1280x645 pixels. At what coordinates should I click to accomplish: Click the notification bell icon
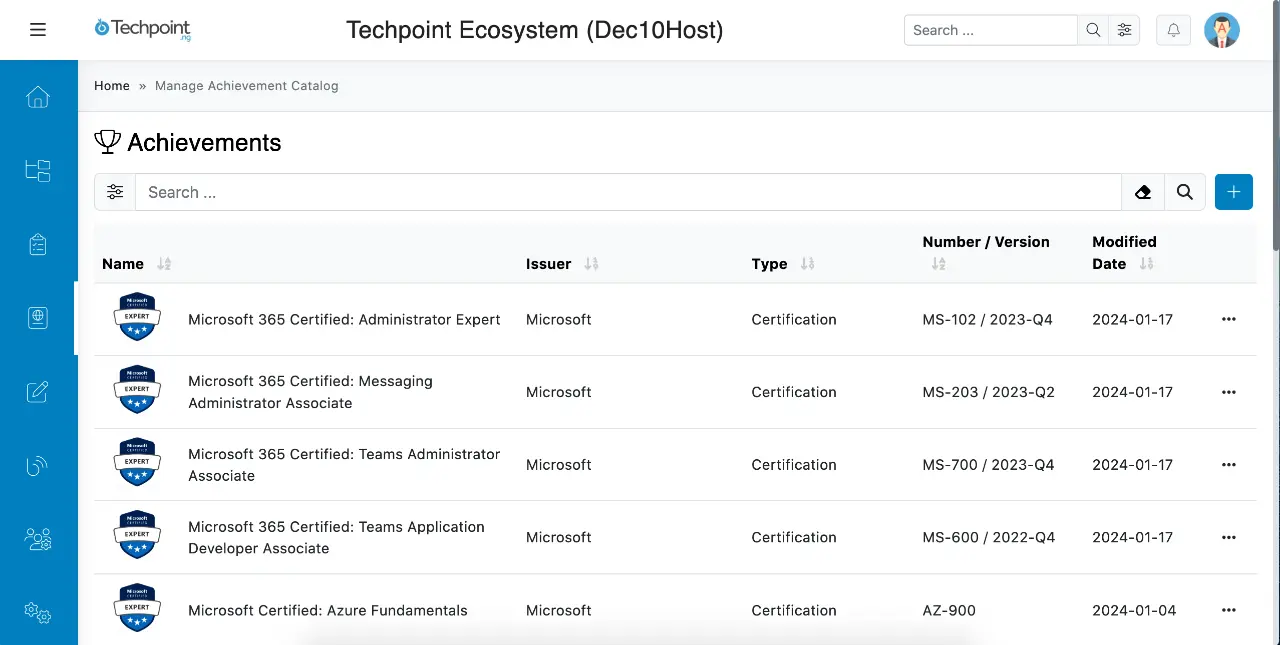pos(1174,30)
